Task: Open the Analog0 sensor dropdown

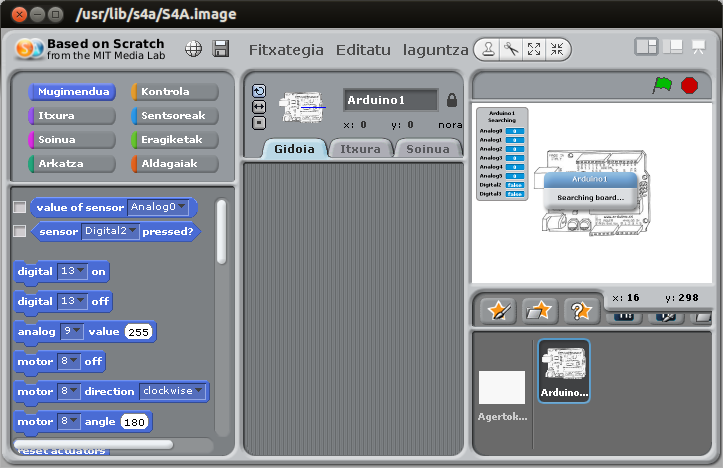Action: pos(158,207)
